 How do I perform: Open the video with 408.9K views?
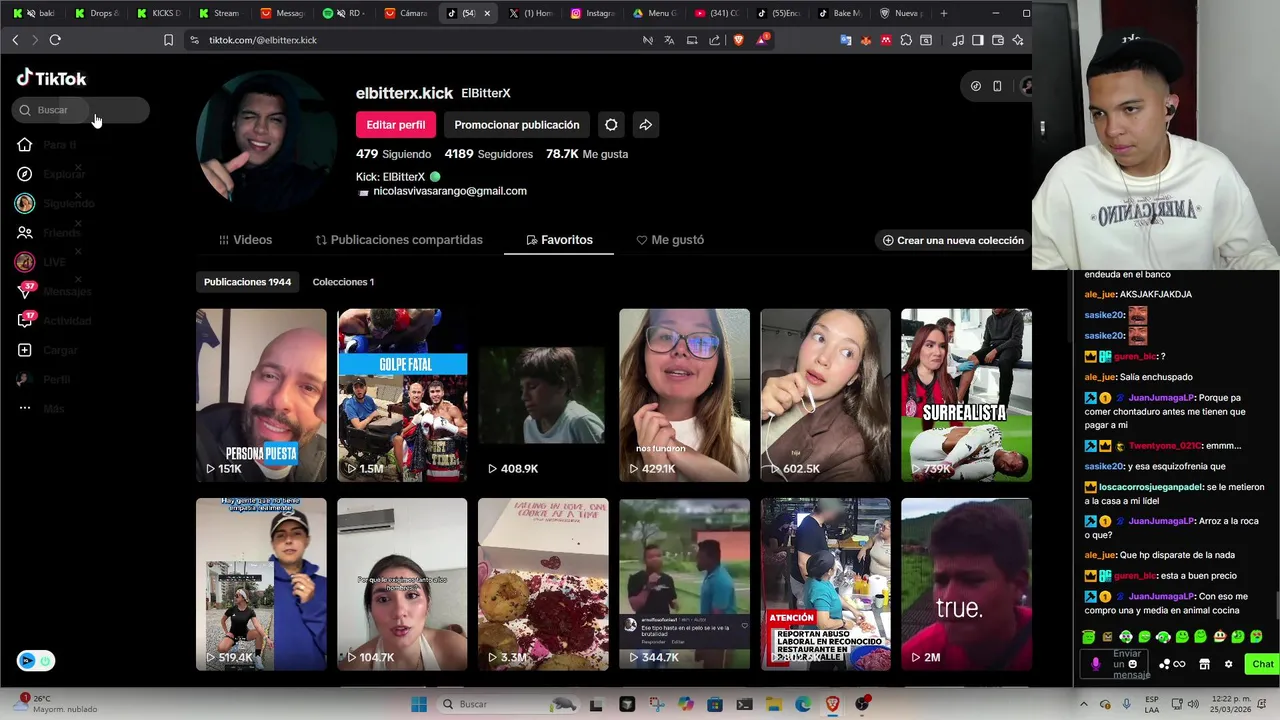click(543, 395)
